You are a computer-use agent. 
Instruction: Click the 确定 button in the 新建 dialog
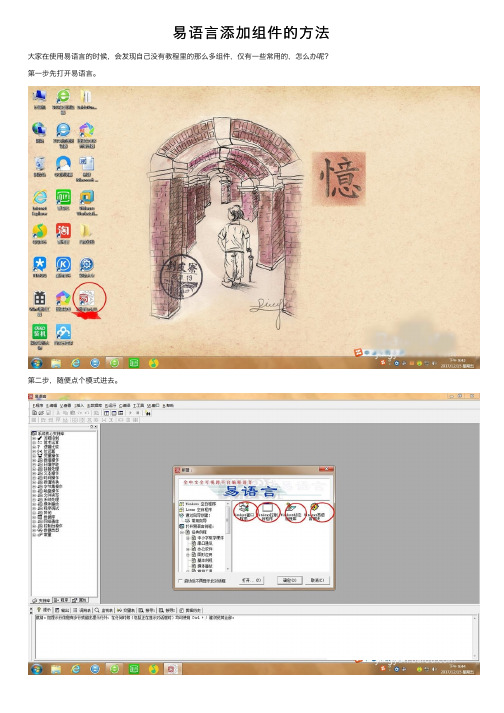click(x=290, y=581)
